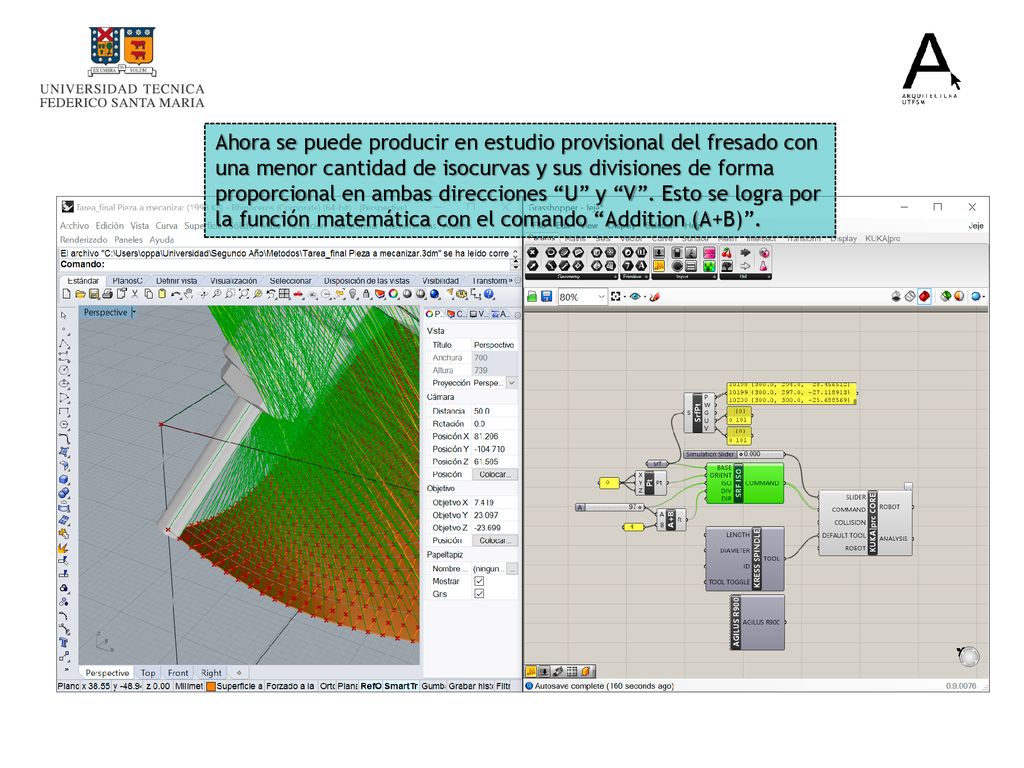
Task: Click Colocar button under Objetivo section
Action: [494, 541]
